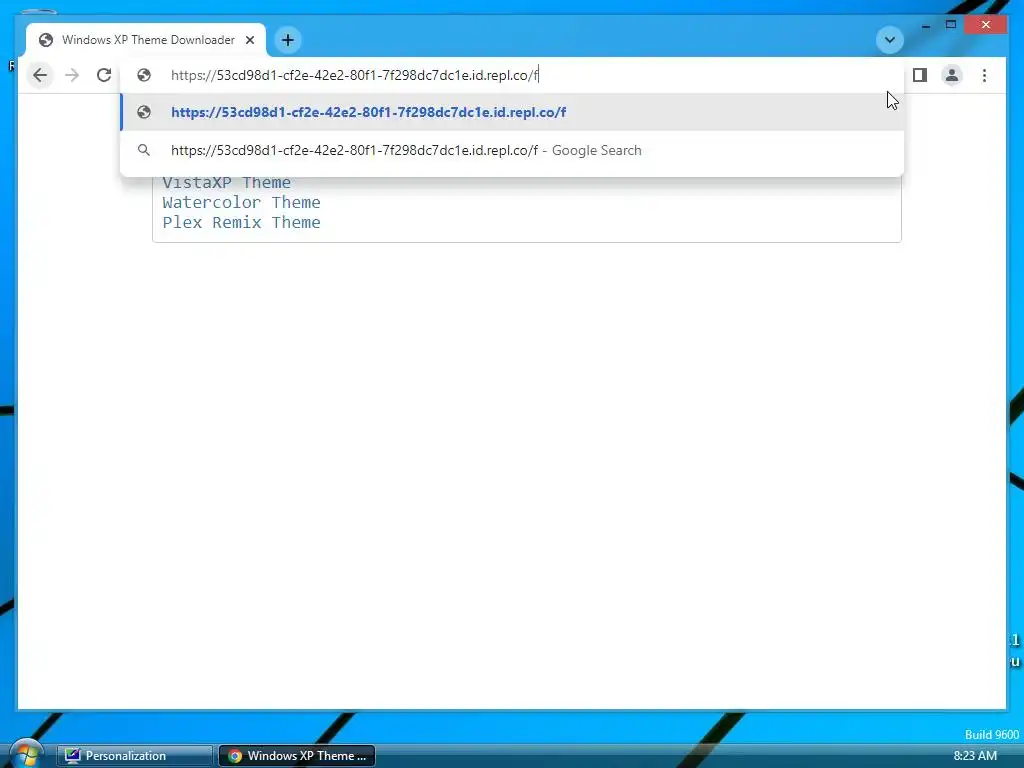Minimize the Chrome browser window
This screenshot has height=768, width=1024.
coord(926,25)
